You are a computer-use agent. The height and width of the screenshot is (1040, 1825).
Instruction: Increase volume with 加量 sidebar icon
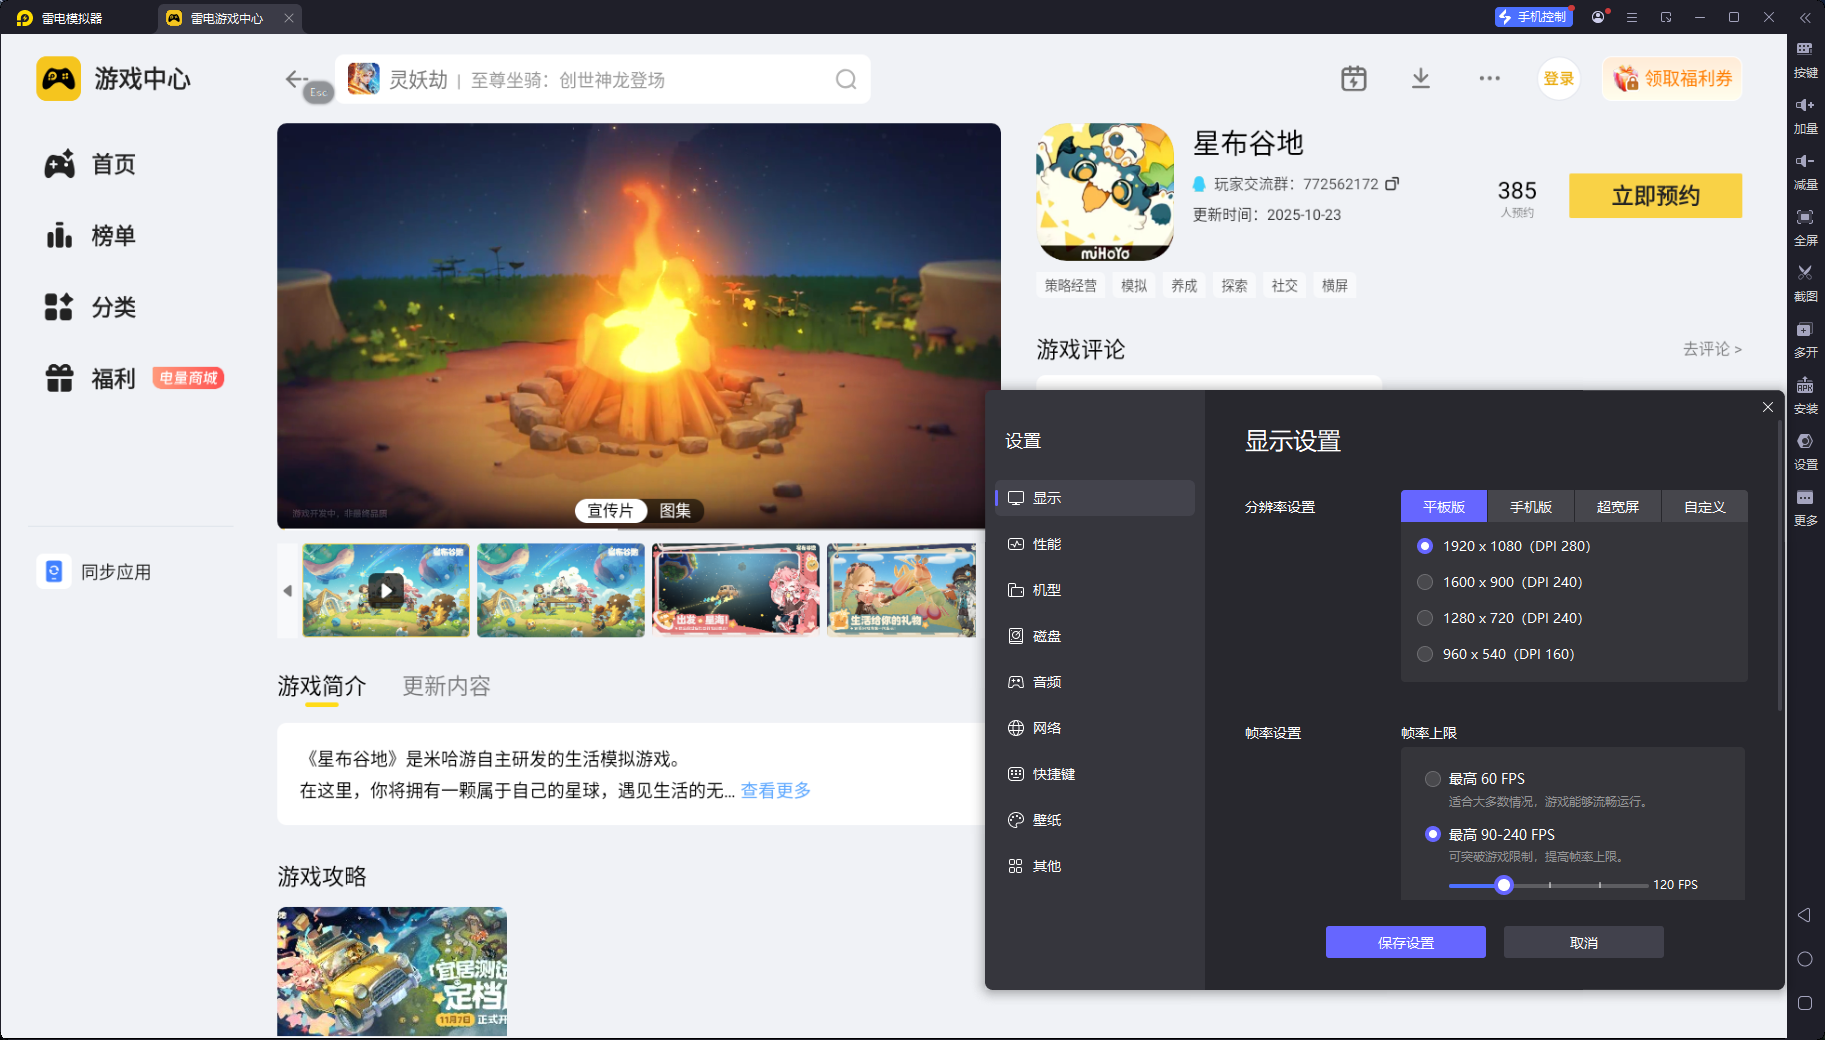coord(1805,116)
